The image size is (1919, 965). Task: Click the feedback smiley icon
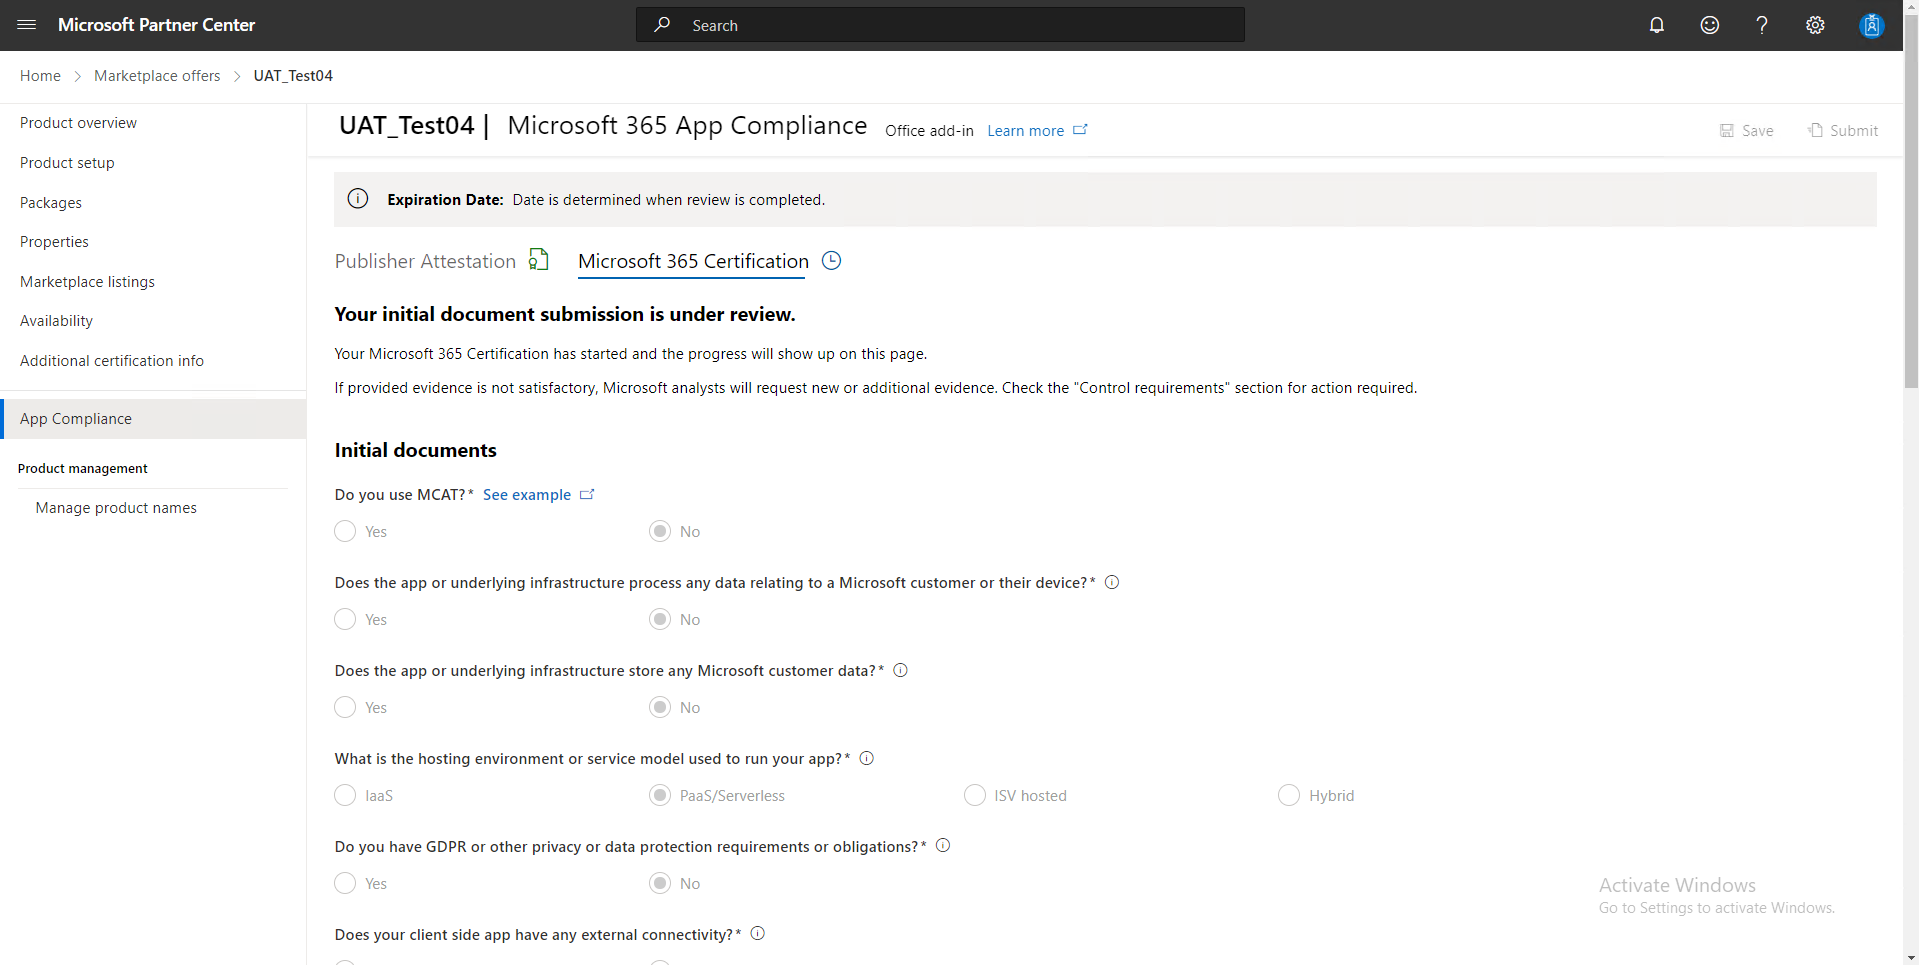[1710, 25]
